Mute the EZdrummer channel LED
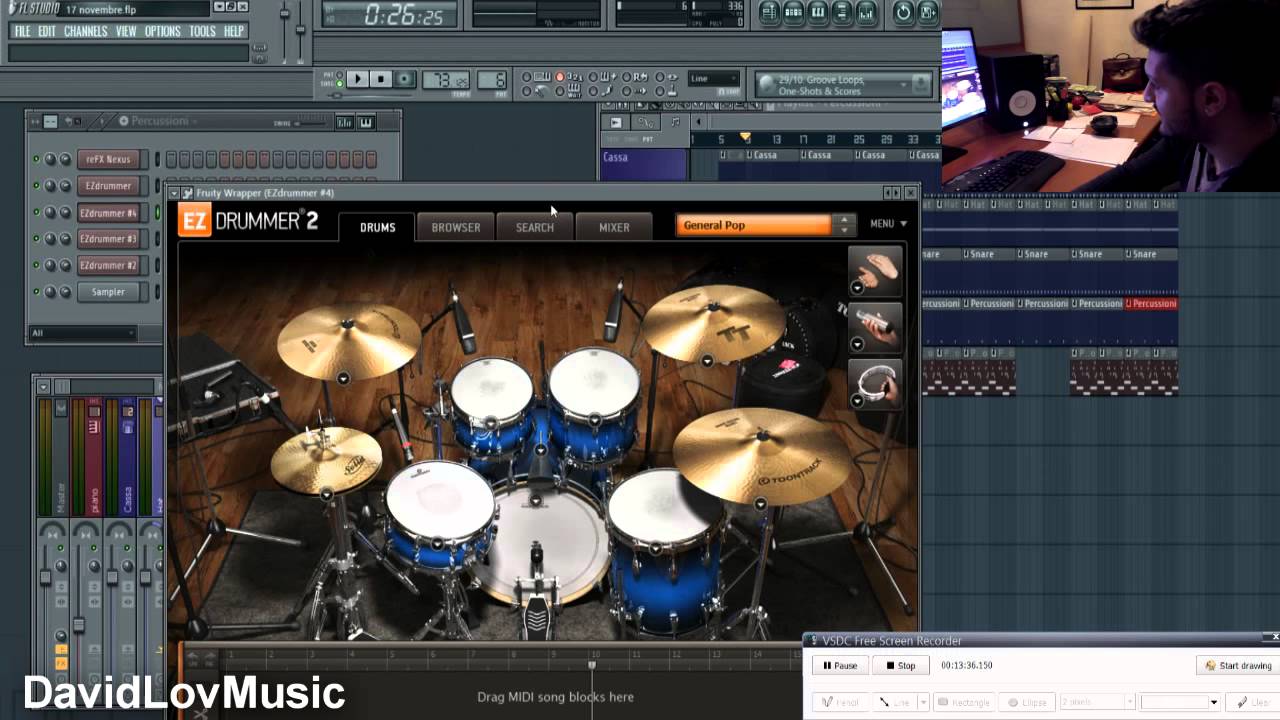1280x720 pixels. pyautogui.click(x=37, y=186)
